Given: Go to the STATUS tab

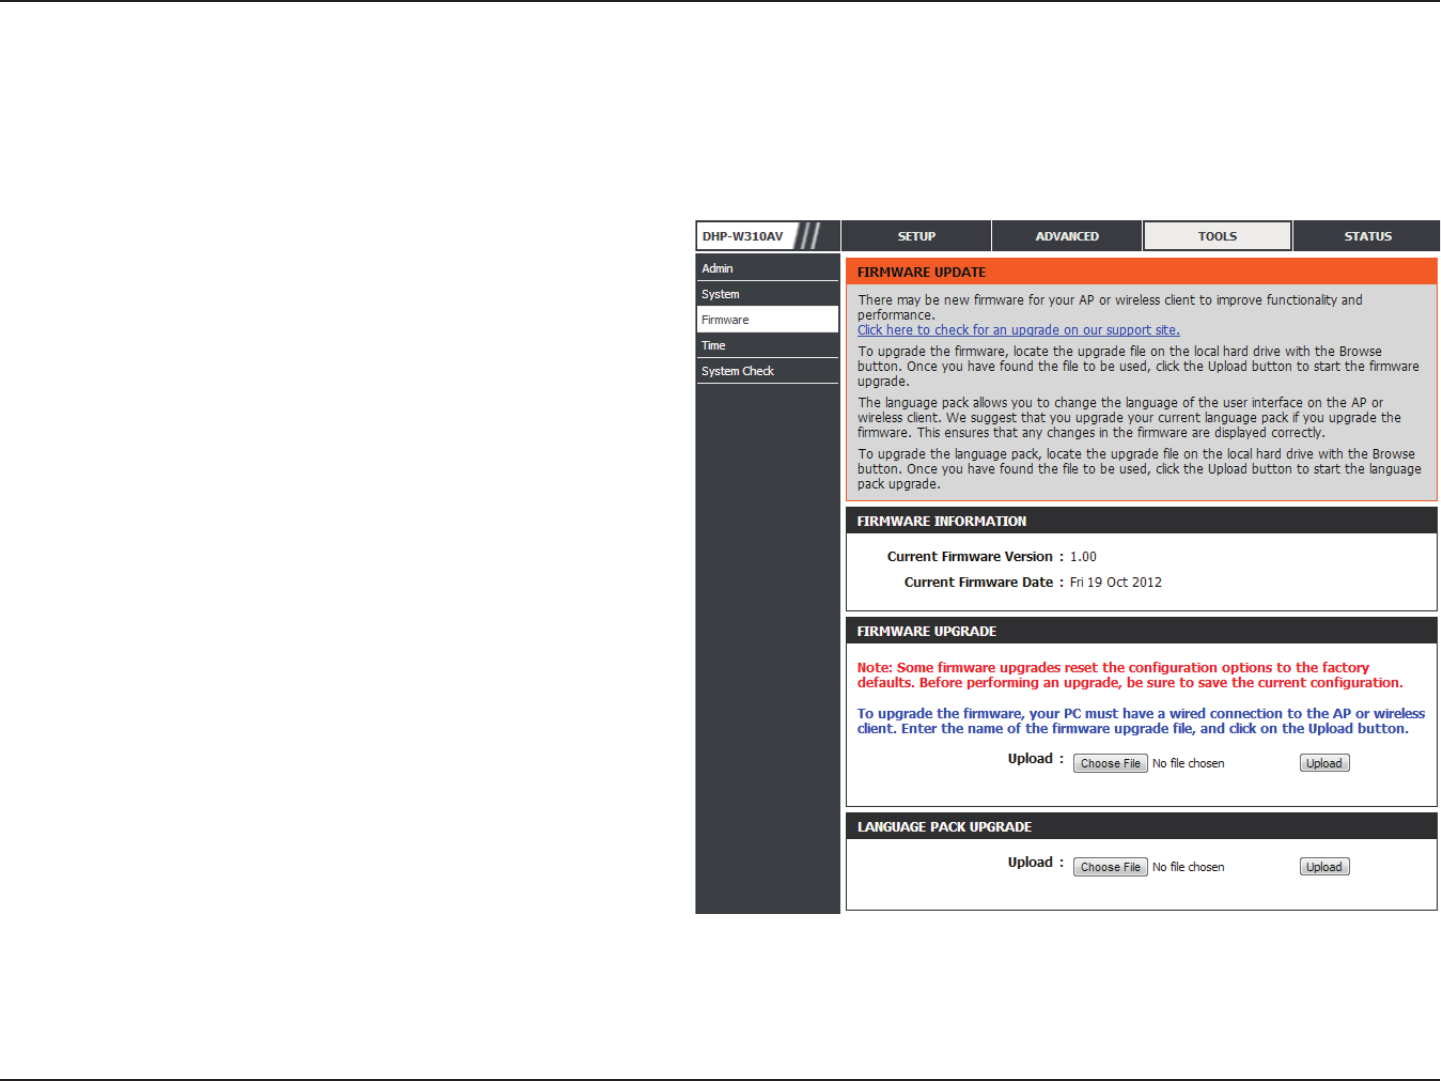Looking at the screenshot, I should tap(1367, 236).
